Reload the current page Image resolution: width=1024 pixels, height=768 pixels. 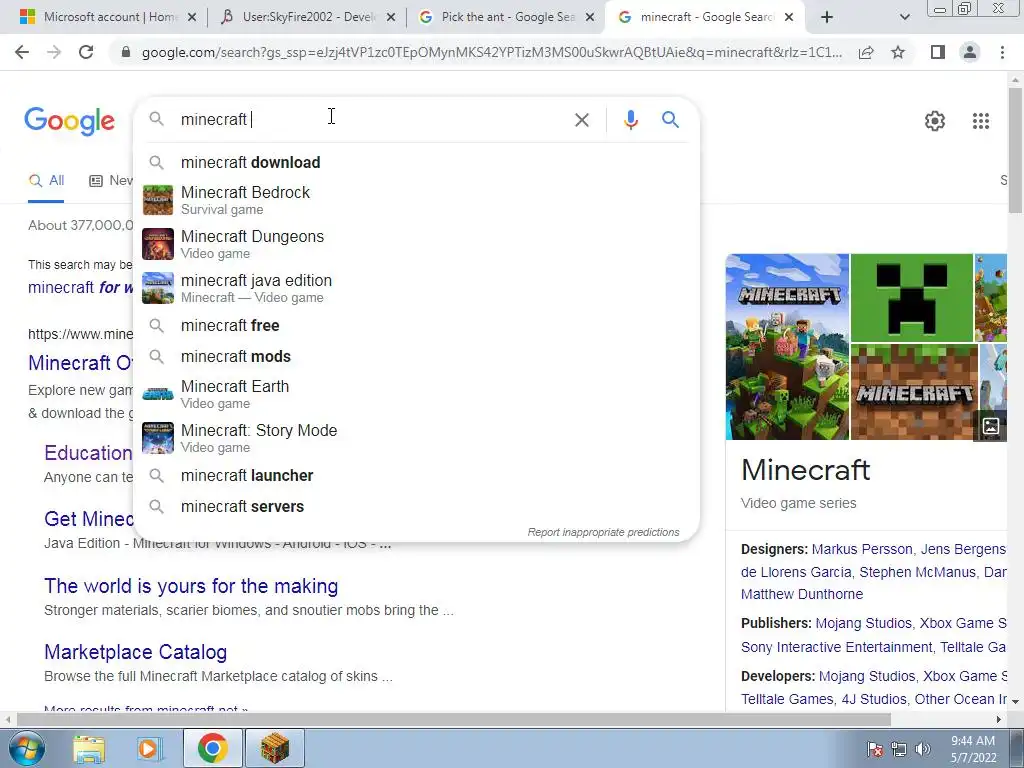[86, 52]
